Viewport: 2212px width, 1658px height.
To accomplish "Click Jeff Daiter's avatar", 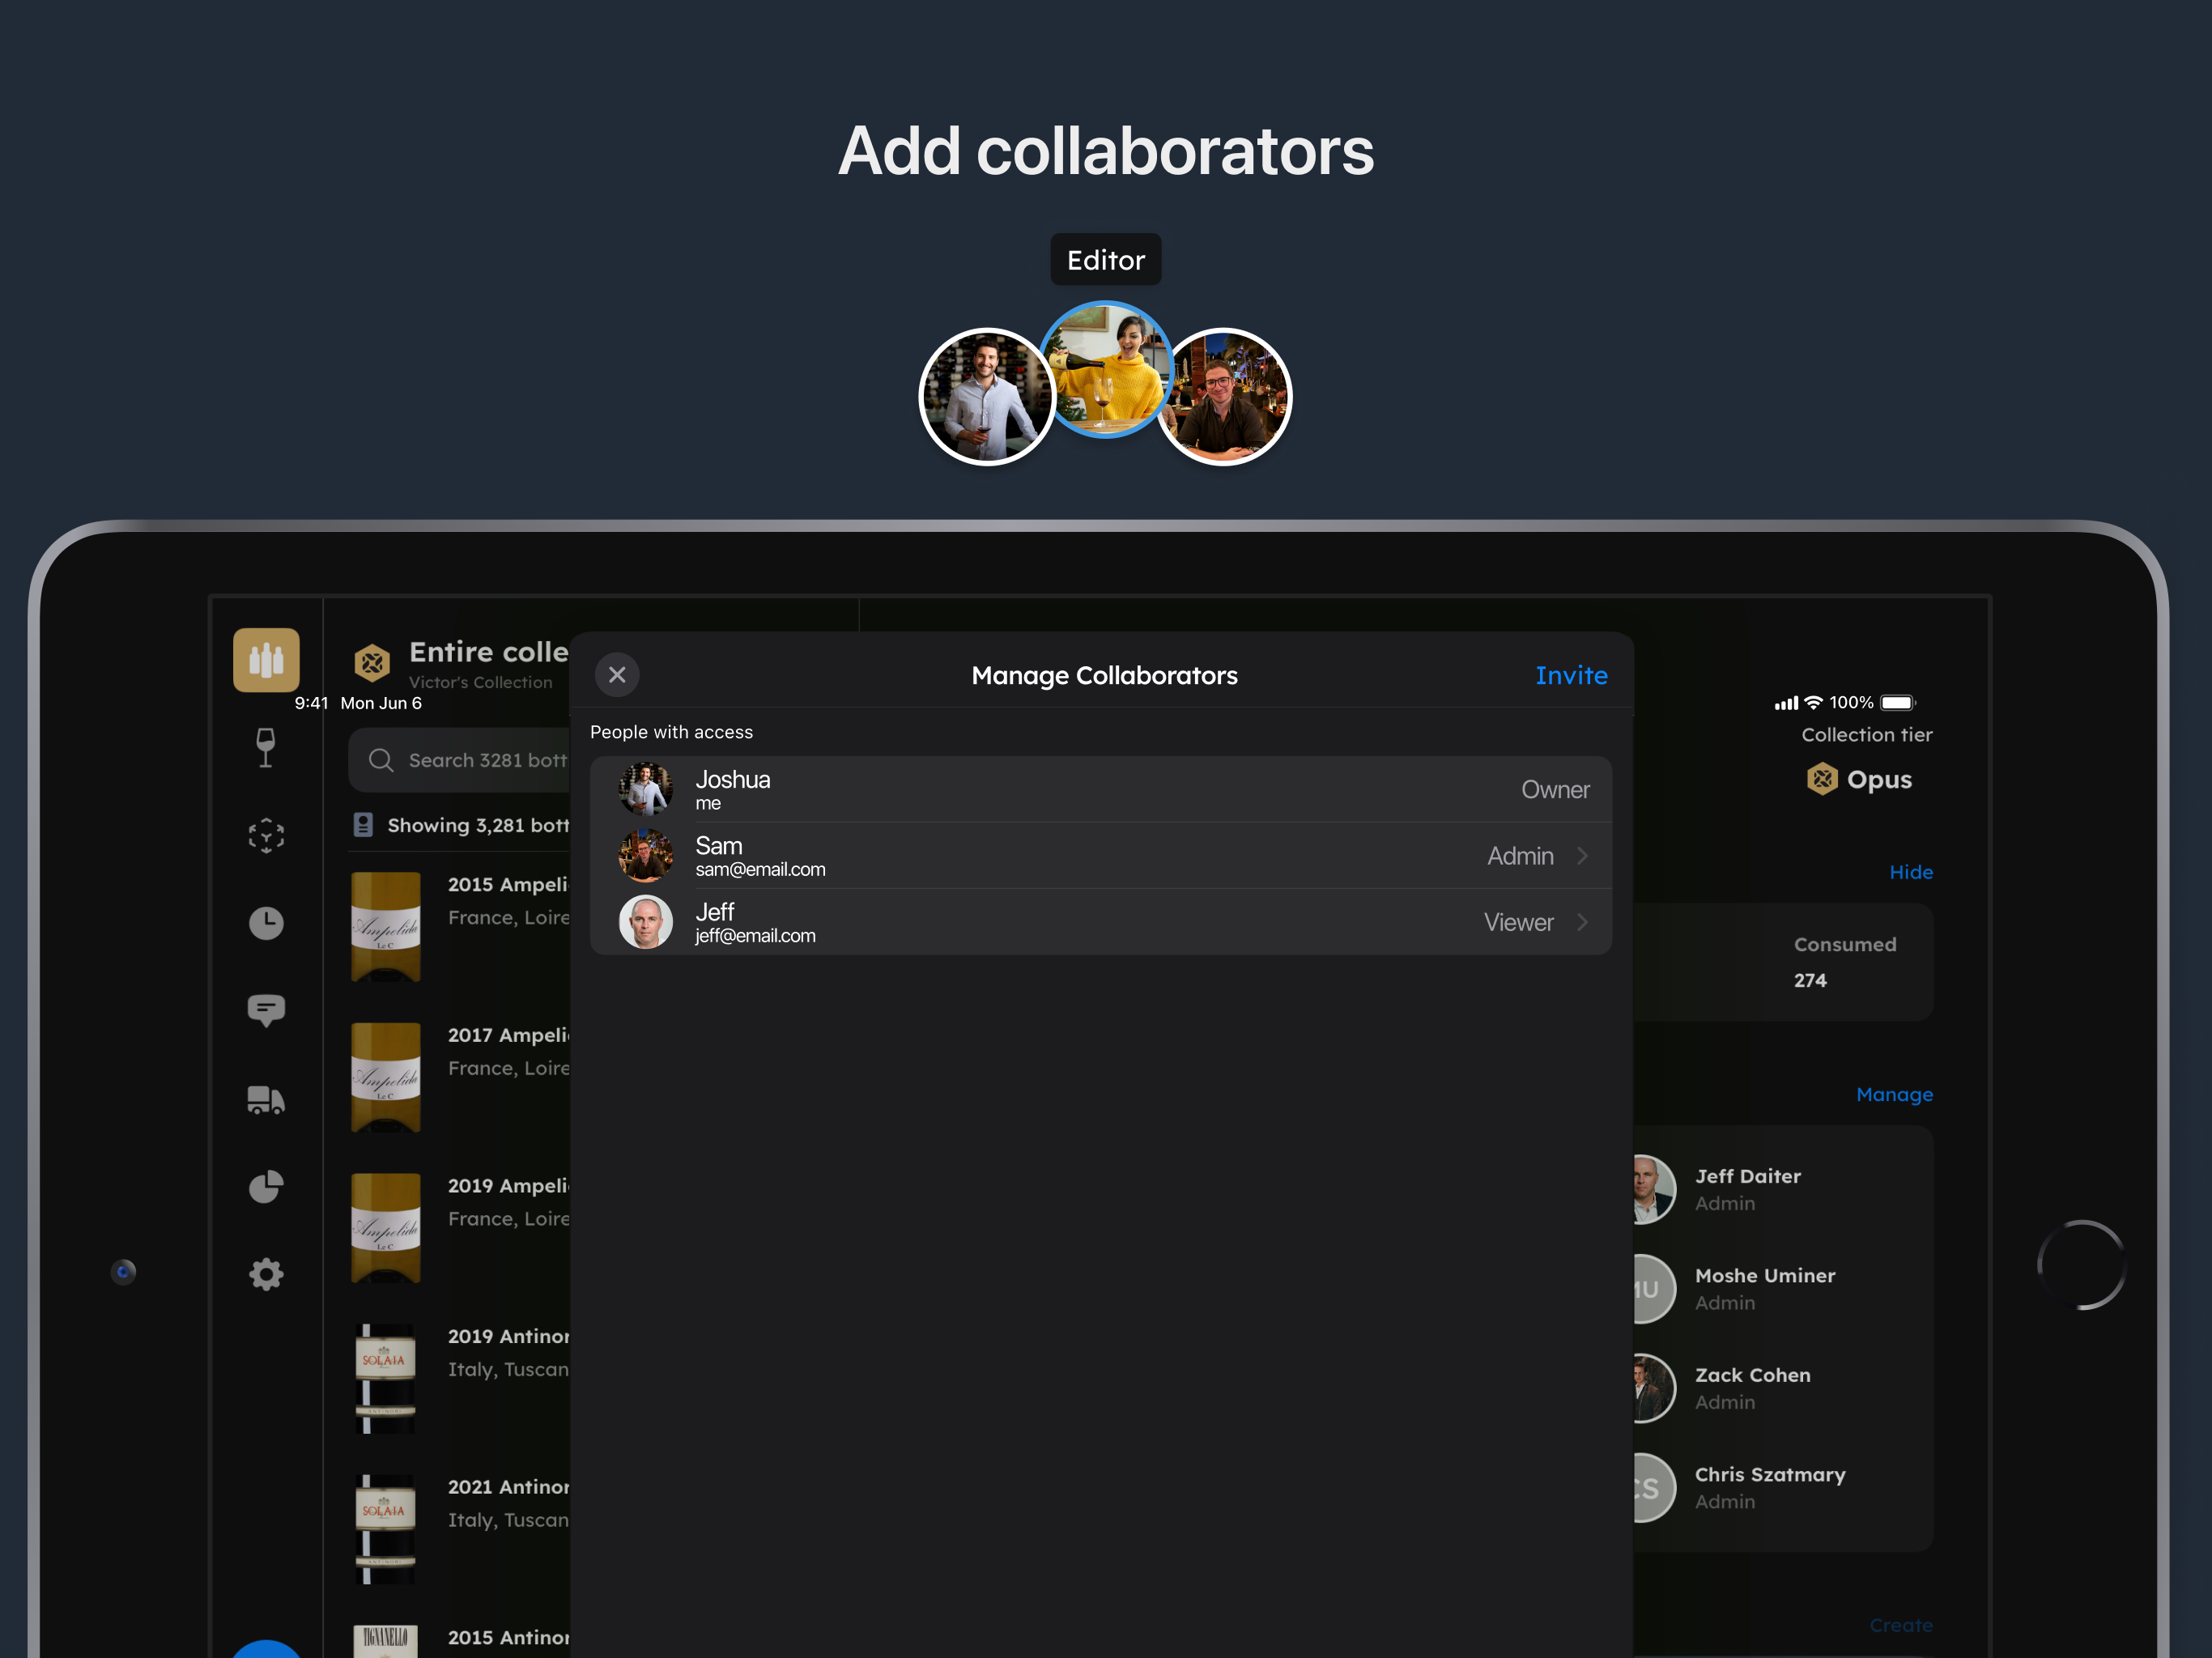I will click(1654, 1189).
